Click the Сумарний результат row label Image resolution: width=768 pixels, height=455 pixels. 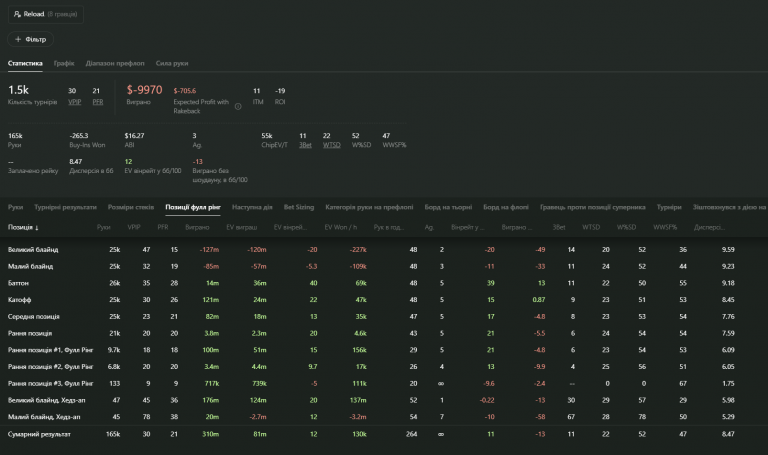39,434
